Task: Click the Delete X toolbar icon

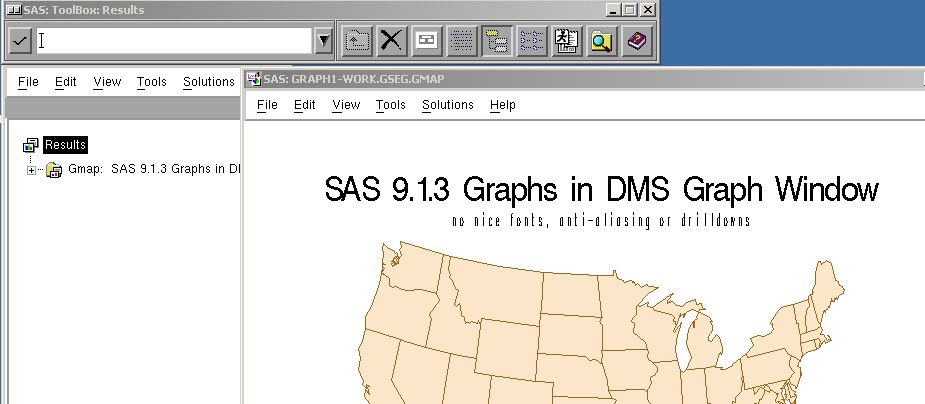Action: pyautogui.click(x=392, y=41)
